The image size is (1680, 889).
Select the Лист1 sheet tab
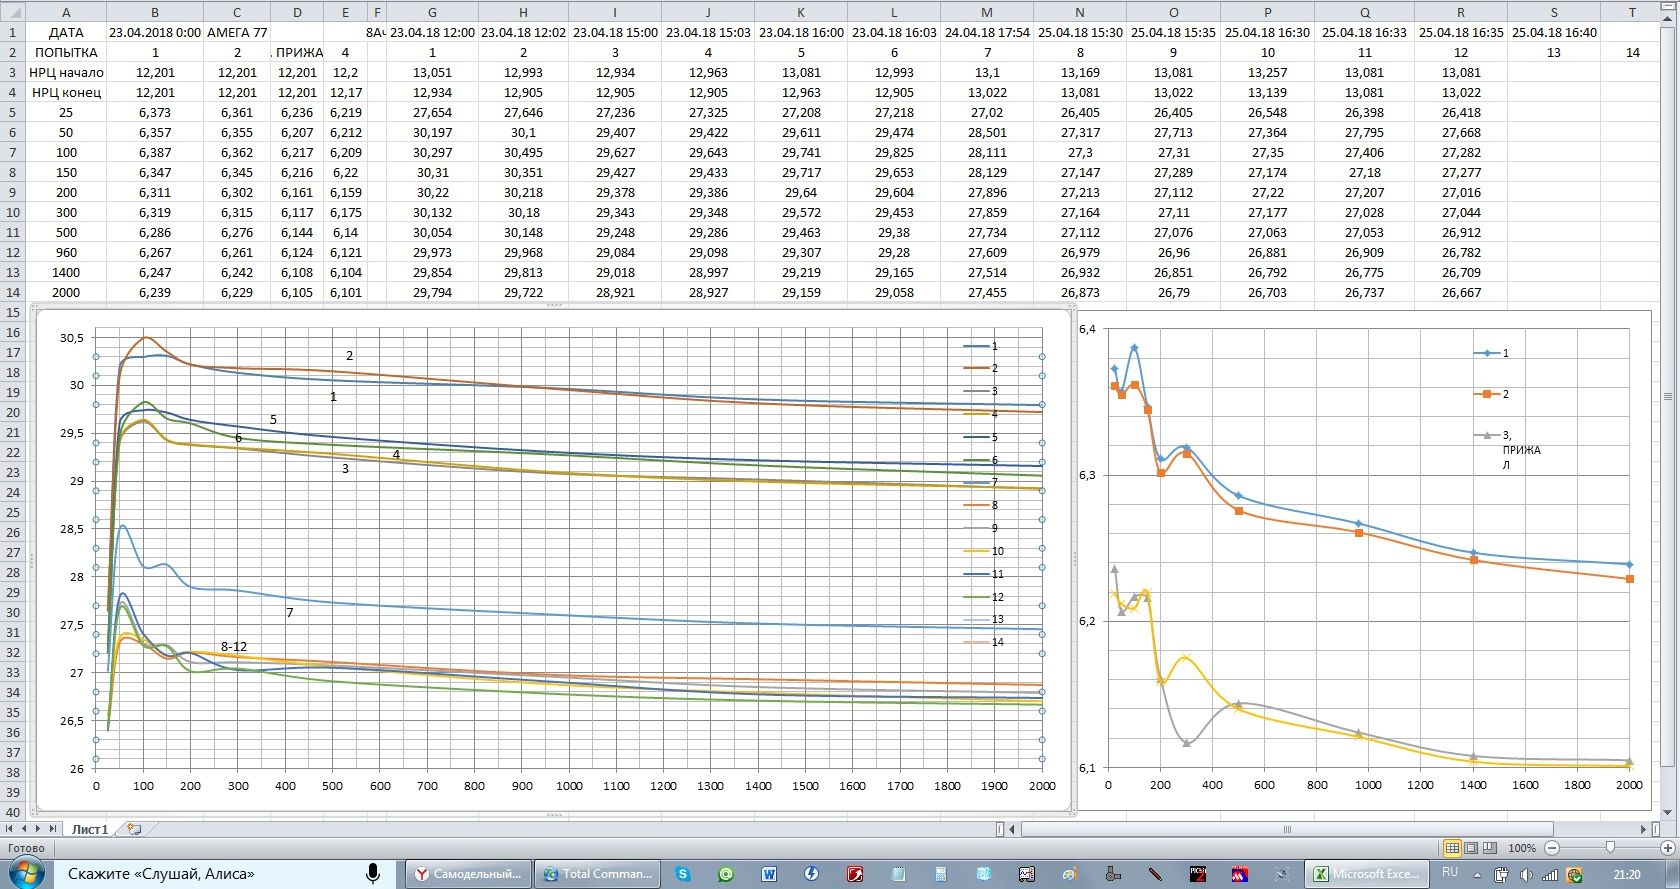pyautogui.click(x=89, y=829)
